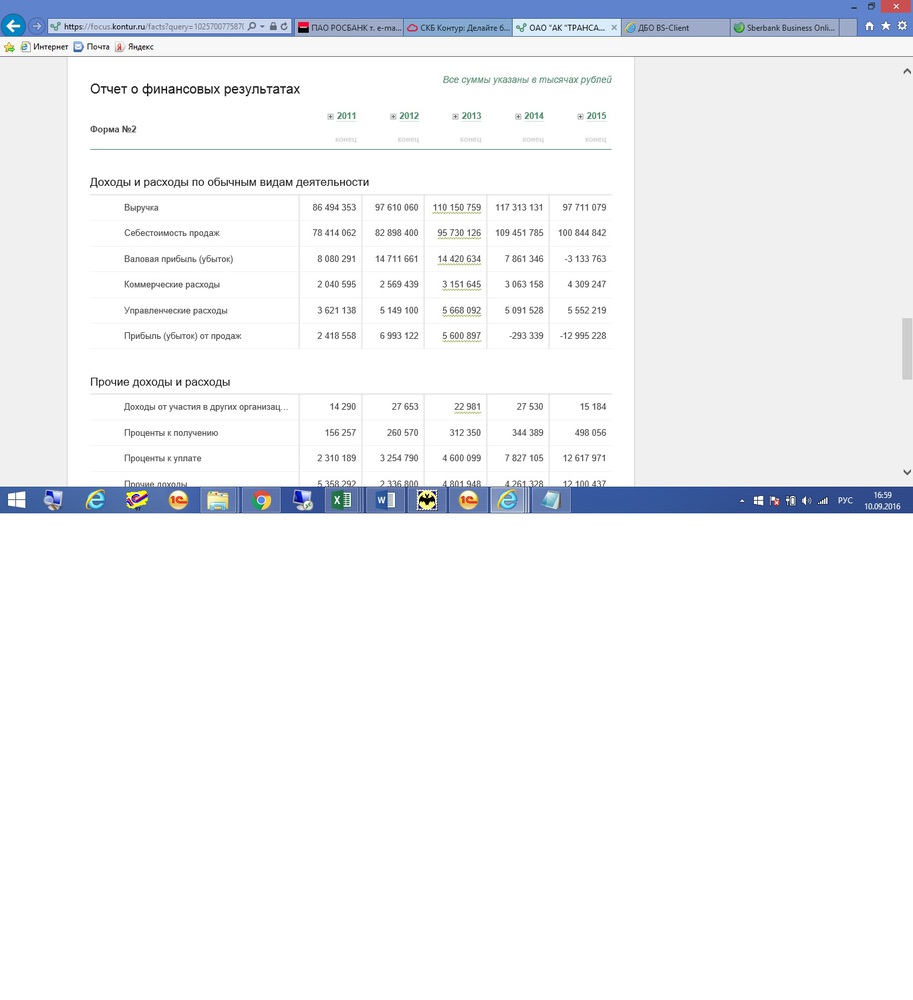Image resolution: width=913 pixels, height=1000 pixels.
Task: Open the browser Home icon
Action: (870, 26)
